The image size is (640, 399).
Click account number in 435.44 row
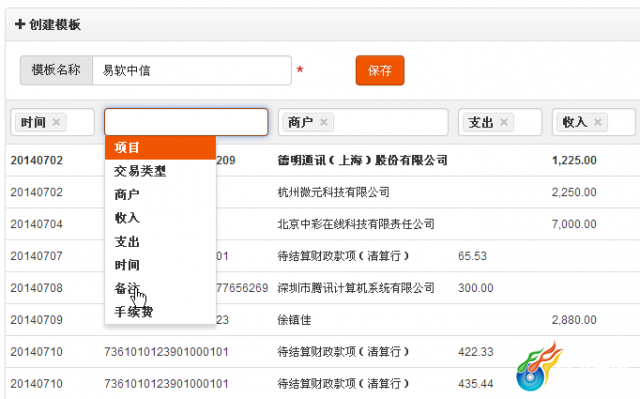(x=166, y=383)
